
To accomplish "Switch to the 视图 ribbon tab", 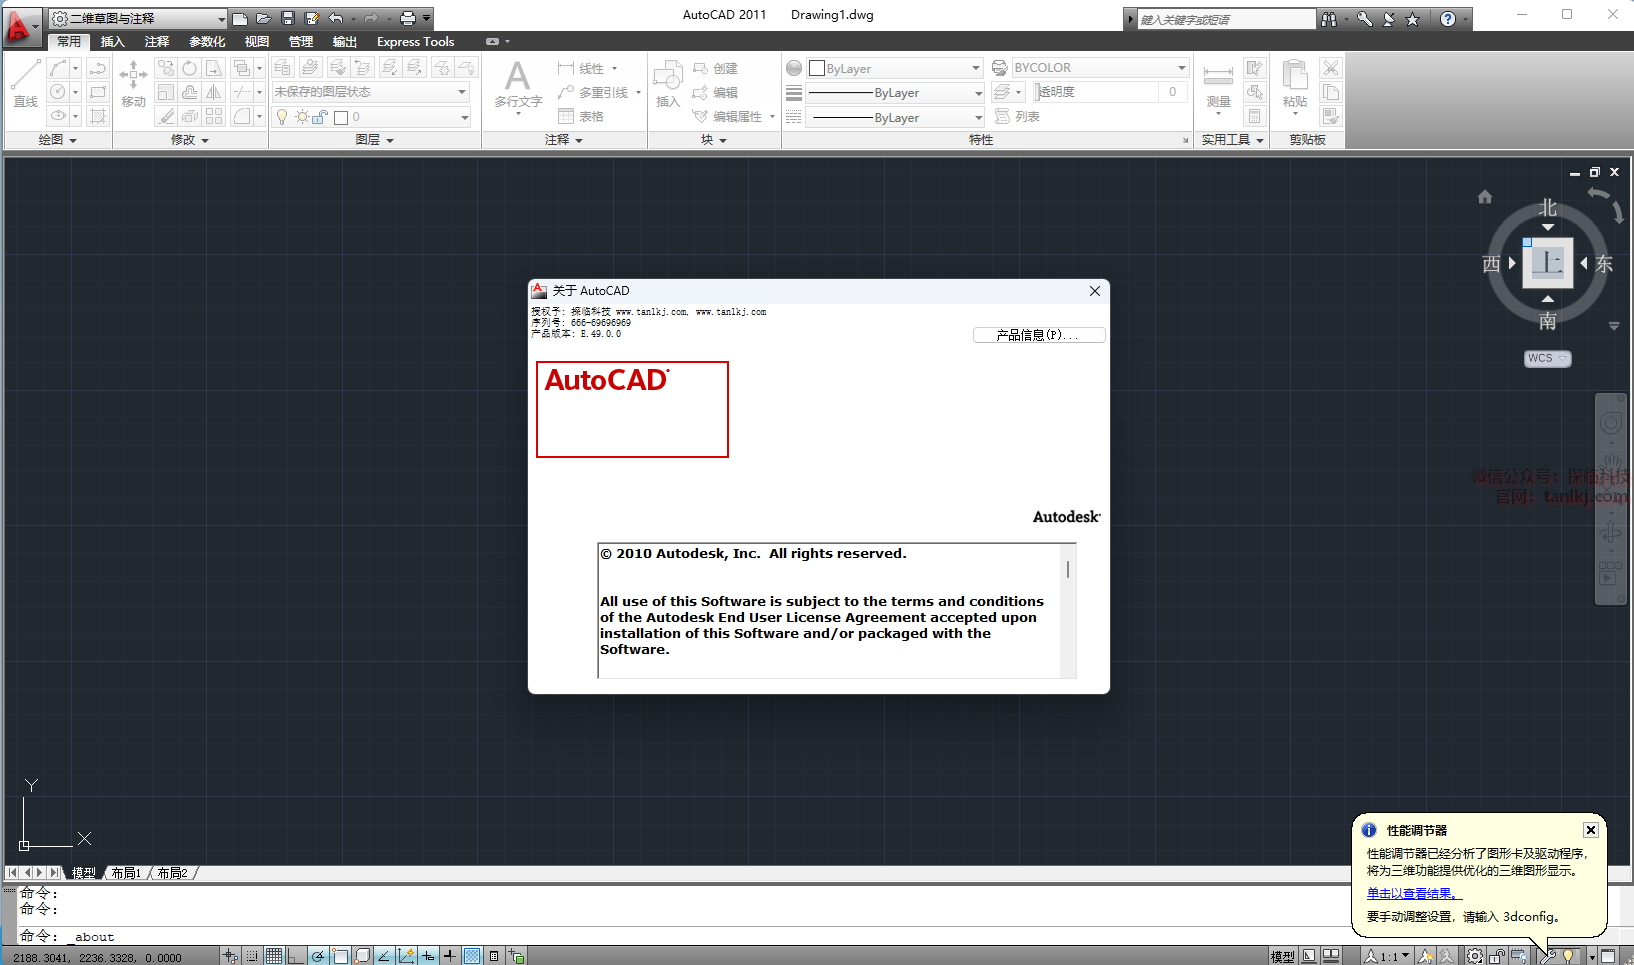I will pos(257,41).
